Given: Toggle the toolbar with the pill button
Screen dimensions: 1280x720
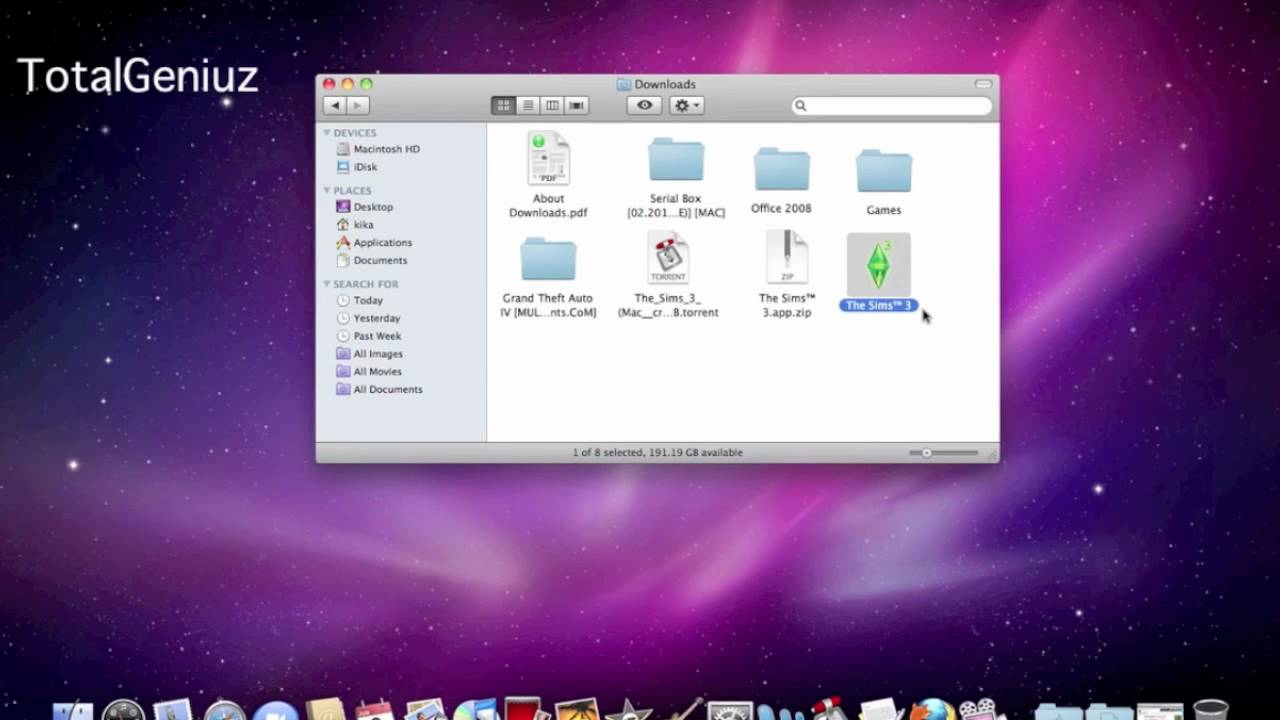Looking at the screenshot, I should (x=983, y=84).
